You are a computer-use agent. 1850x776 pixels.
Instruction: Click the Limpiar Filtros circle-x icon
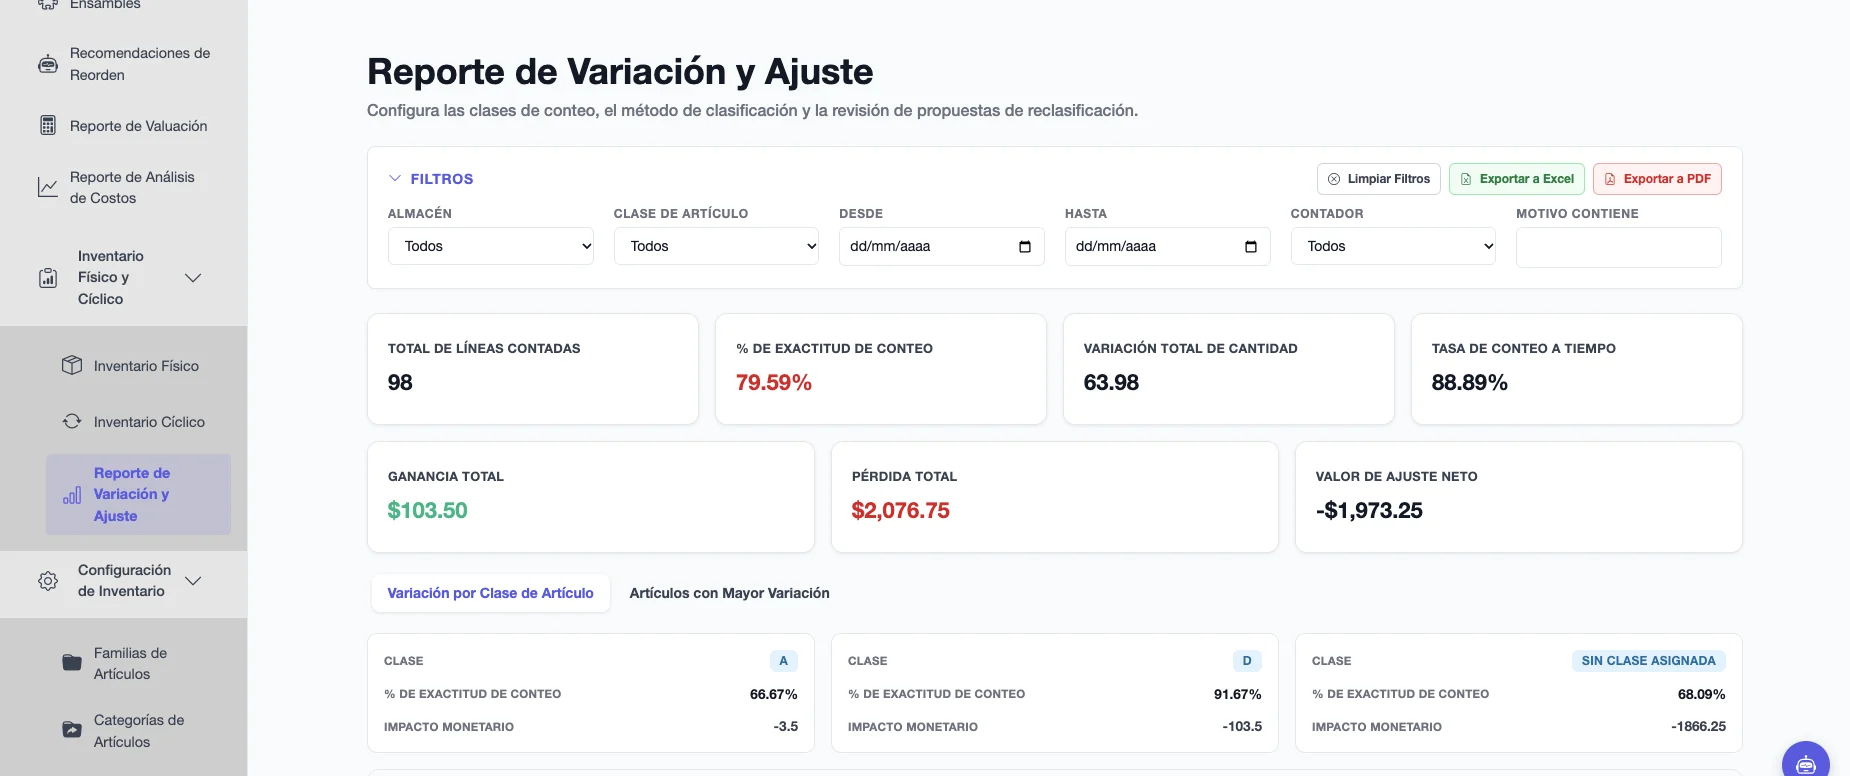[x=1334, y=179]
